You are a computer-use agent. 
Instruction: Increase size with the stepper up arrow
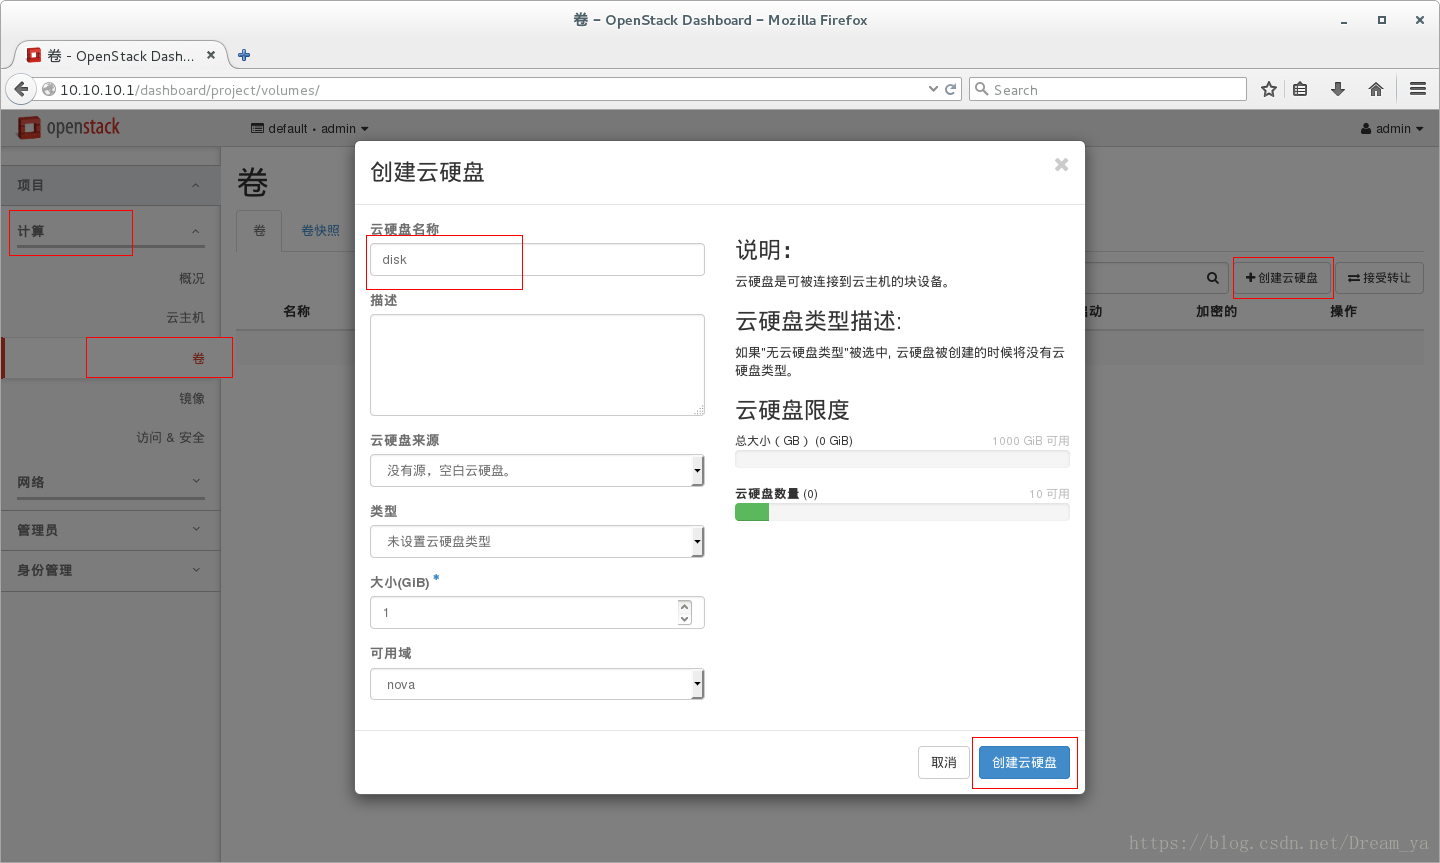coord(684,606)
